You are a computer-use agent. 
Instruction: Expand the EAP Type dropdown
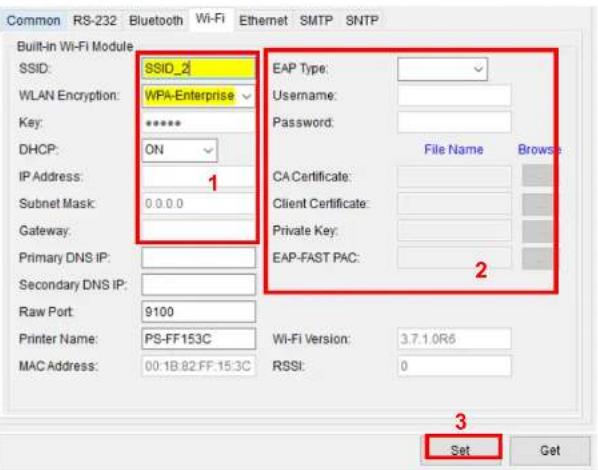tap(442, 69)
